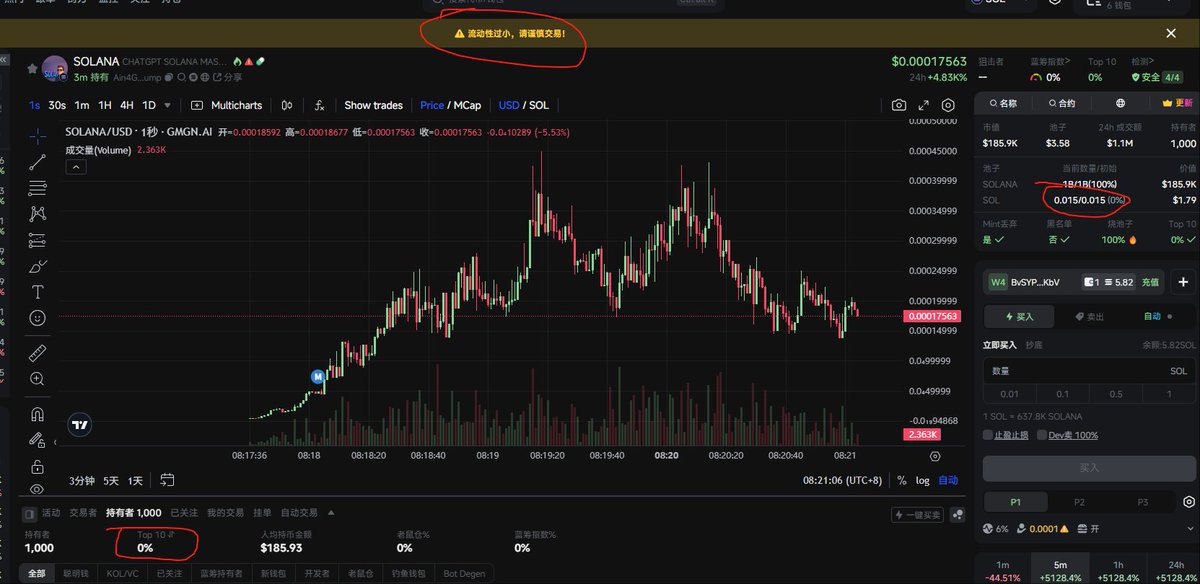Expand the slippage settings chevron
The image size is (1200, 584).
pyautogui.click(x=1188, y=528)
